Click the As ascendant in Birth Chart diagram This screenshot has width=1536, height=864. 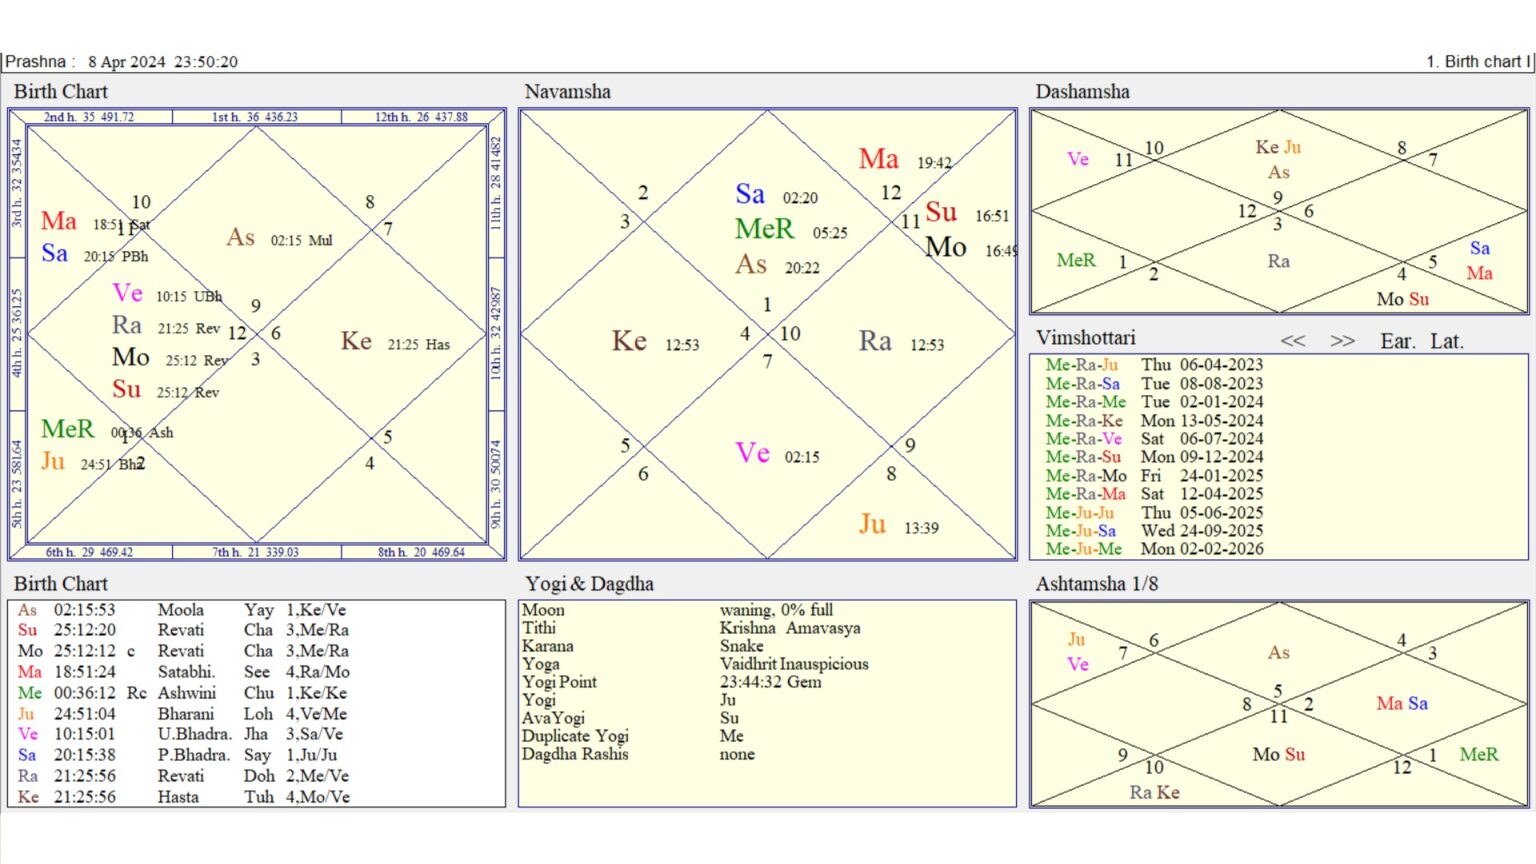279,238
